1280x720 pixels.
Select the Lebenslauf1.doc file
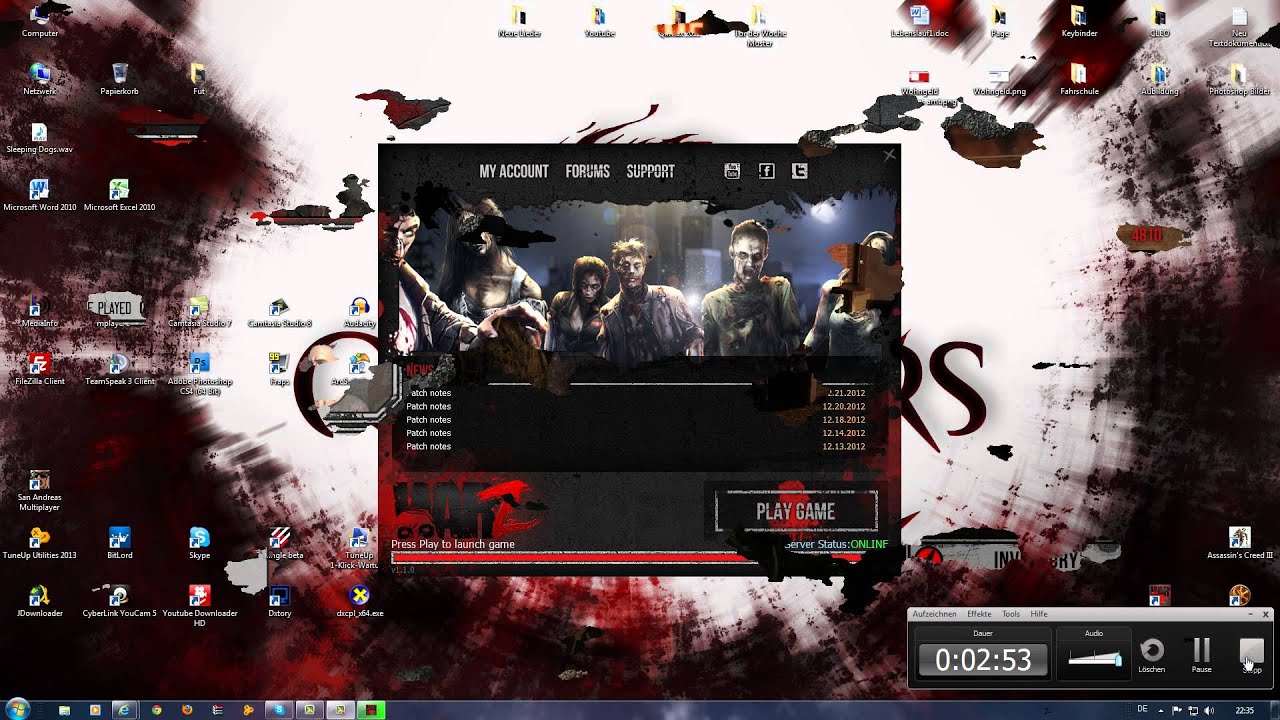[919, 21]
